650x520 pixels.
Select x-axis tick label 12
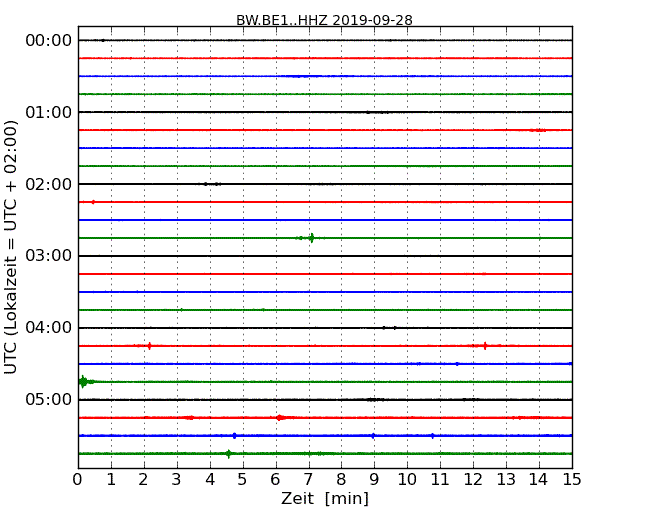coord(473,479)
